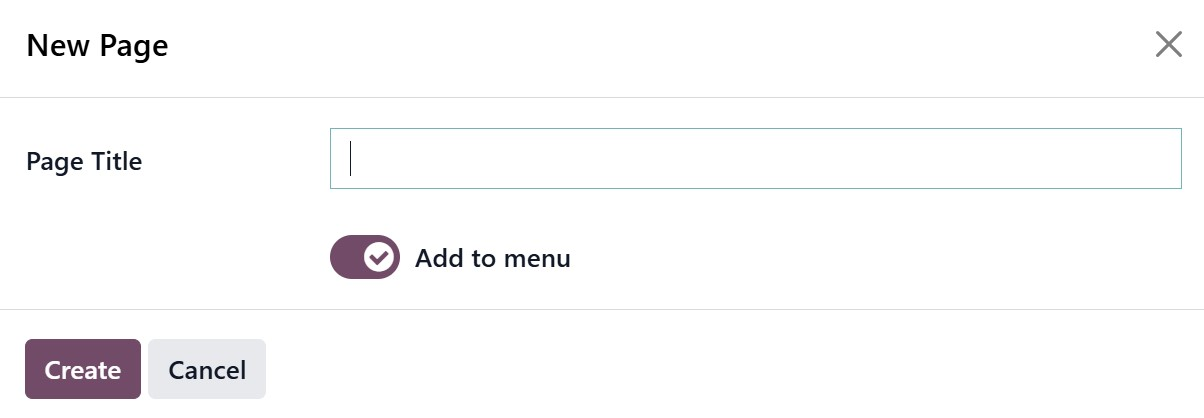Focus the Page Title text field
Screen dimensions: 1204x418
(x=755, y=158)
